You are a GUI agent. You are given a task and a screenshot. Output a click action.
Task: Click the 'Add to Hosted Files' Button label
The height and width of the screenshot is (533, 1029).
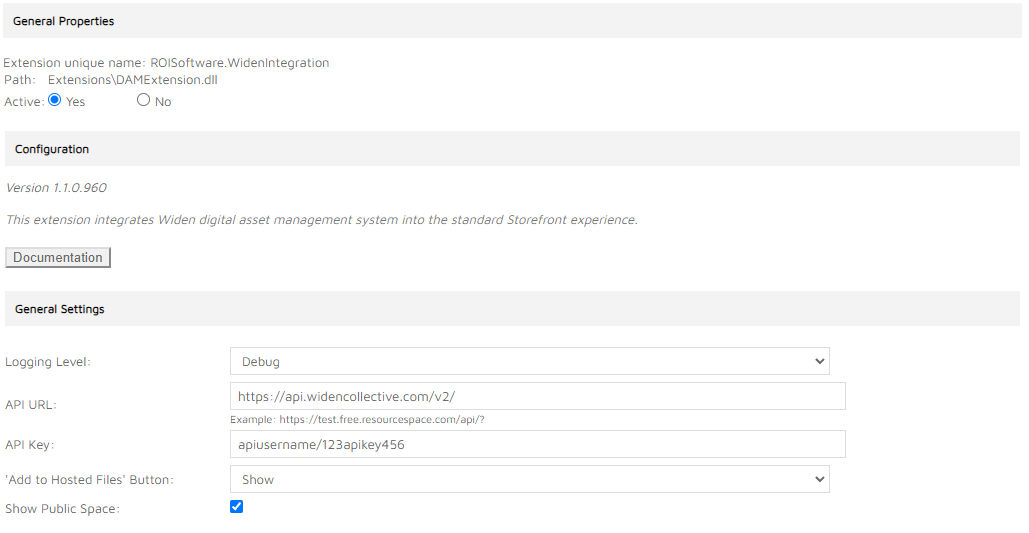[89, 480]
